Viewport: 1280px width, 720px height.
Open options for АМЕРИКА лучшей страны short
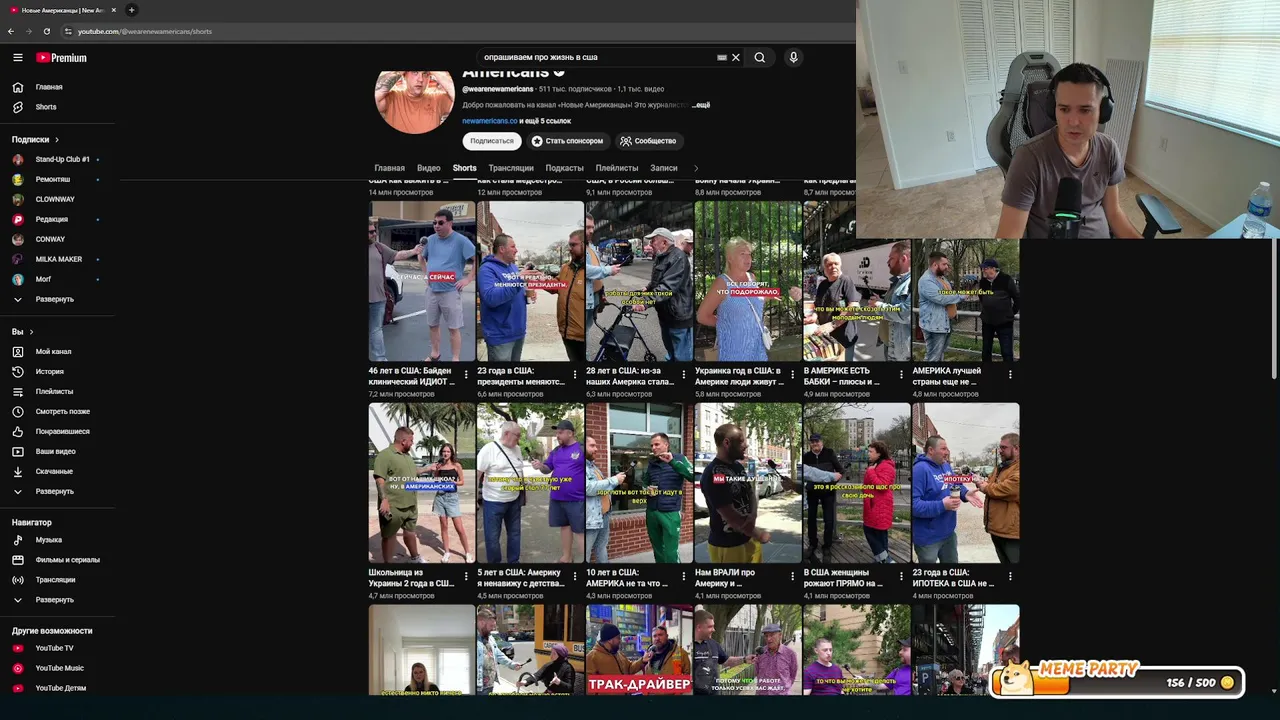[1010, 375]
